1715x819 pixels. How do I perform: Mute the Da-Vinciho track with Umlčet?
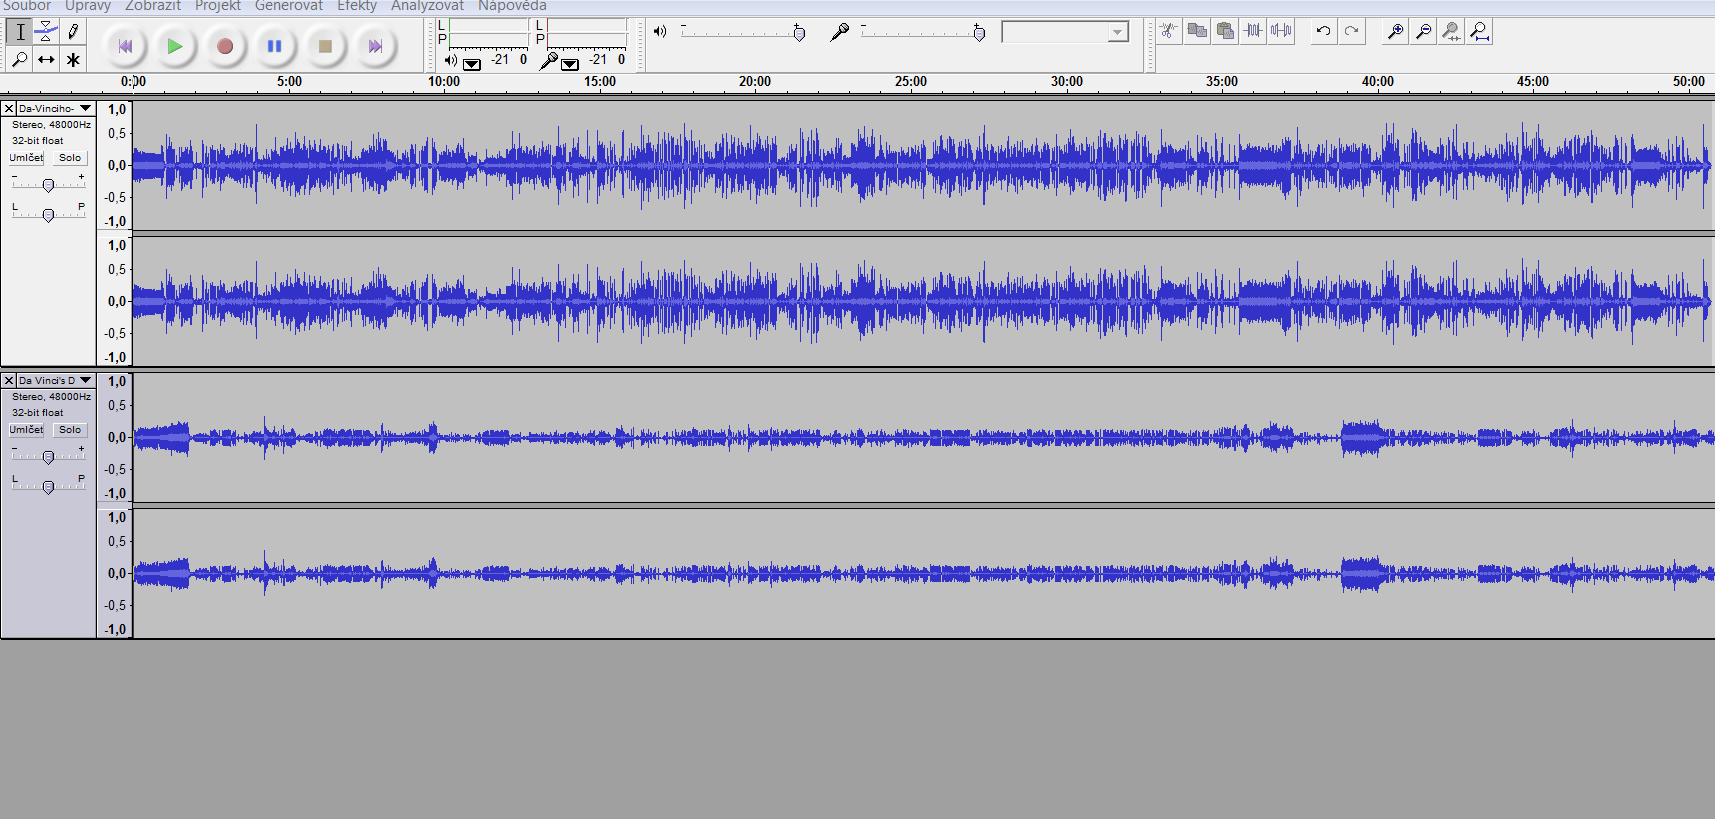coord(26,158)
